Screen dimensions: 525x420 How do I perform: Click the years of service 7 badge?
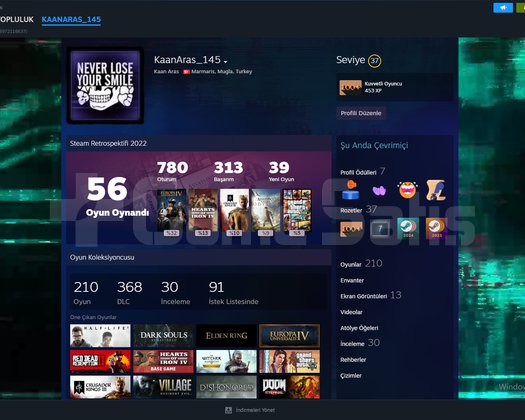(380, 229)
